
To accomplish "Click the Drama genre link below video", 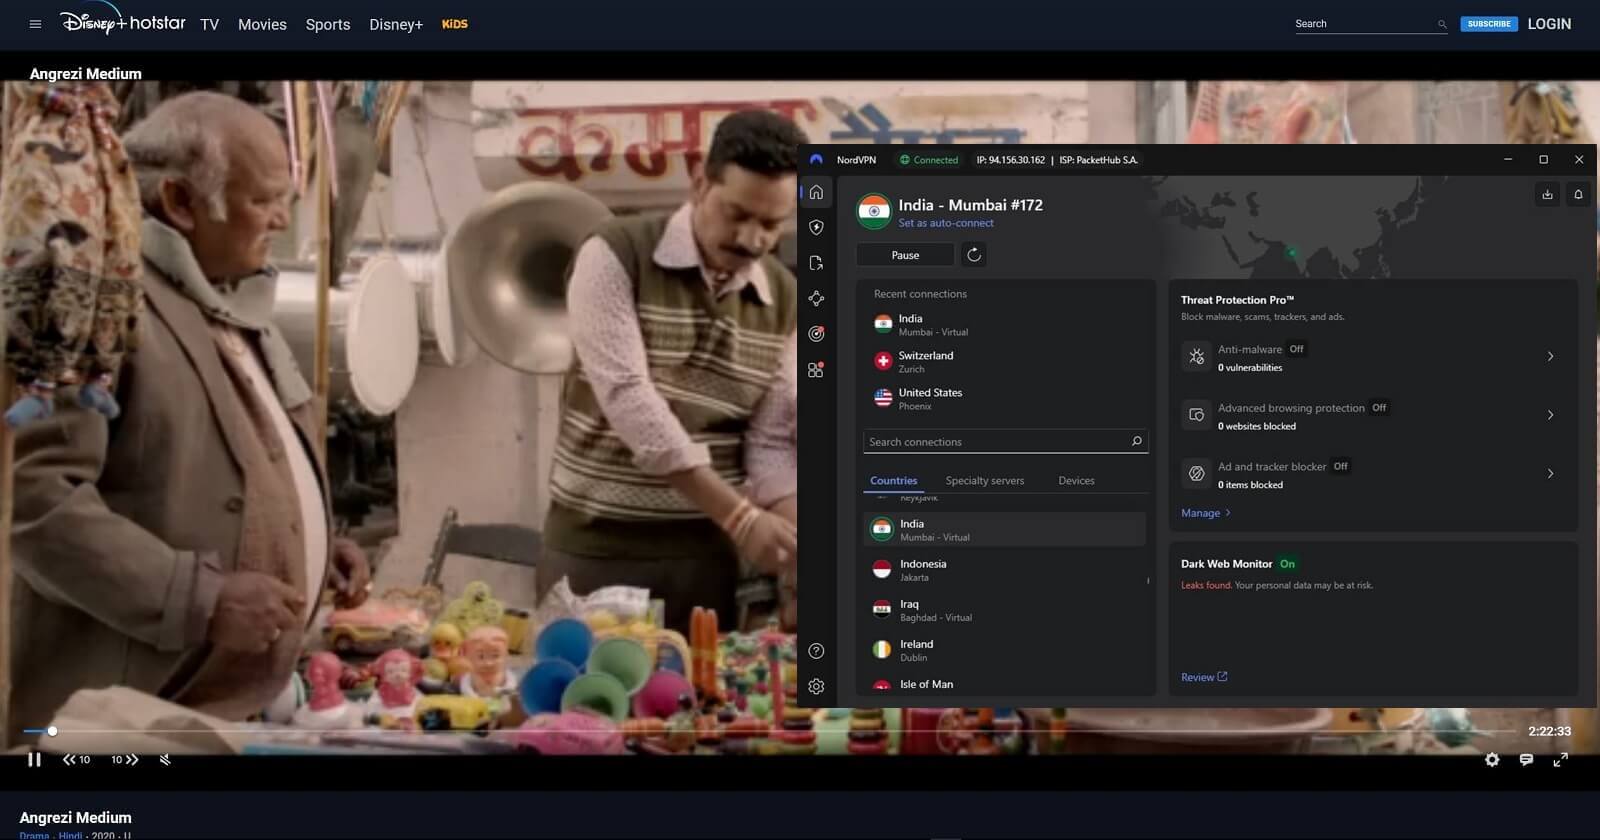I will [x=34, y=835].
